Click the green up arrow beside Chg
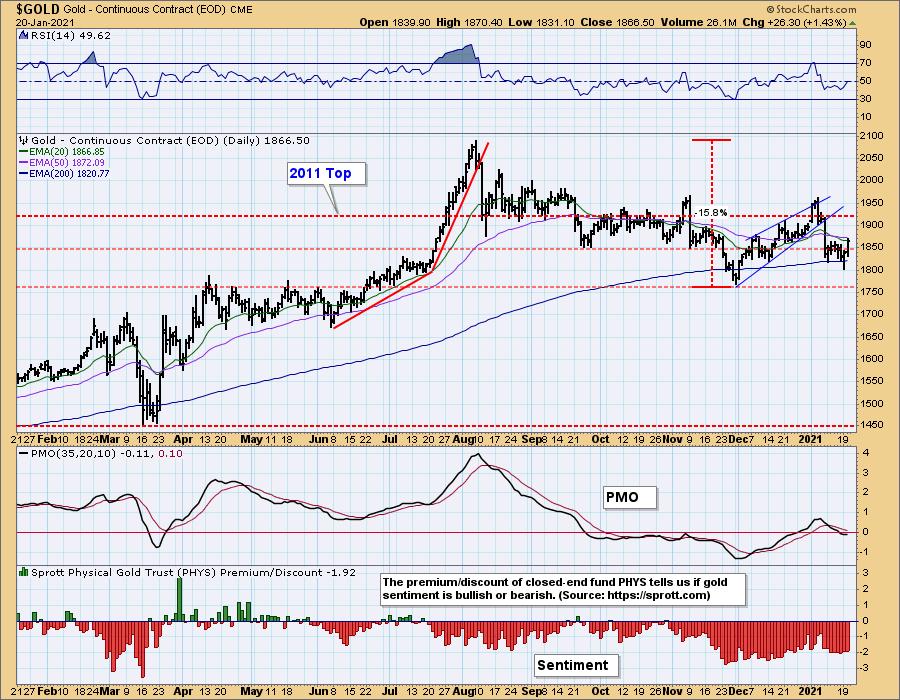This screenshot has height=700, width=900. tap(852, 23)
